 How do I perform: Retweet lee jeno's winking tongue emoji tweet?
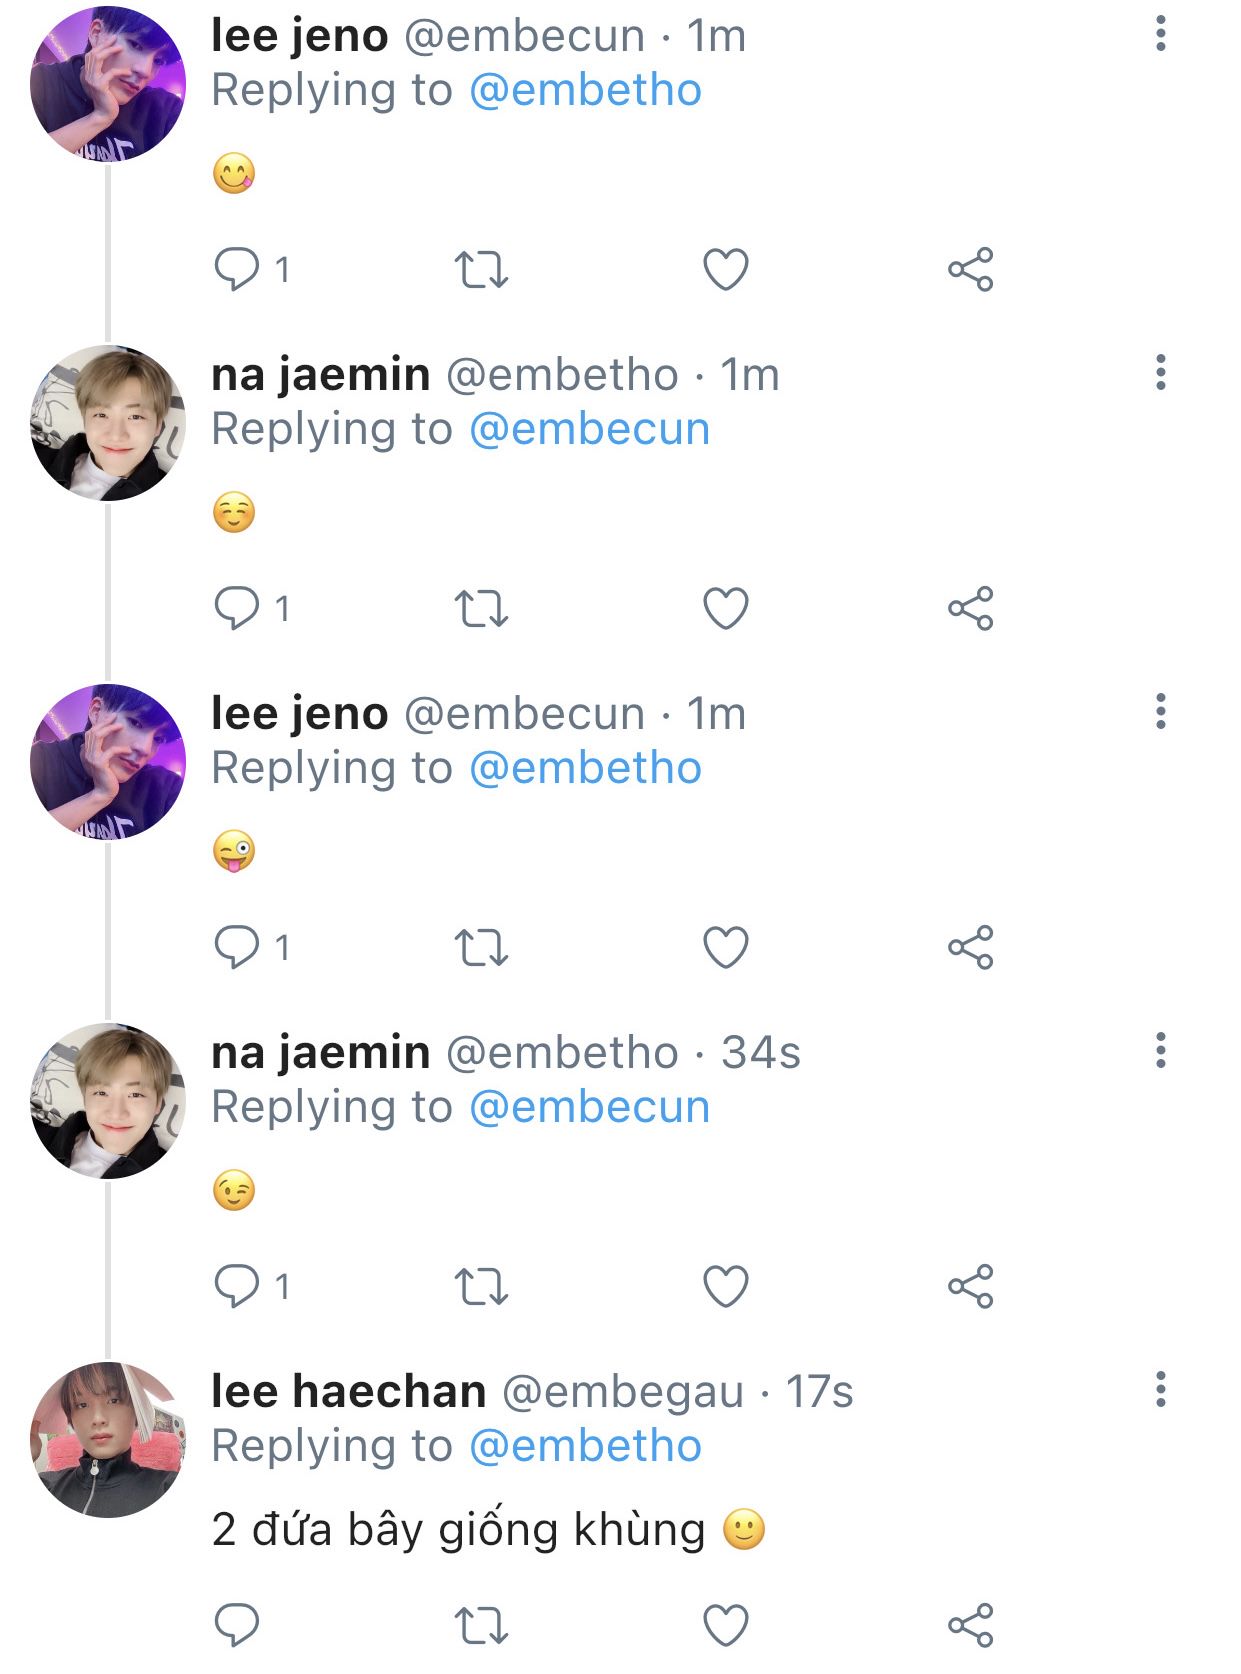coord(481,947)
